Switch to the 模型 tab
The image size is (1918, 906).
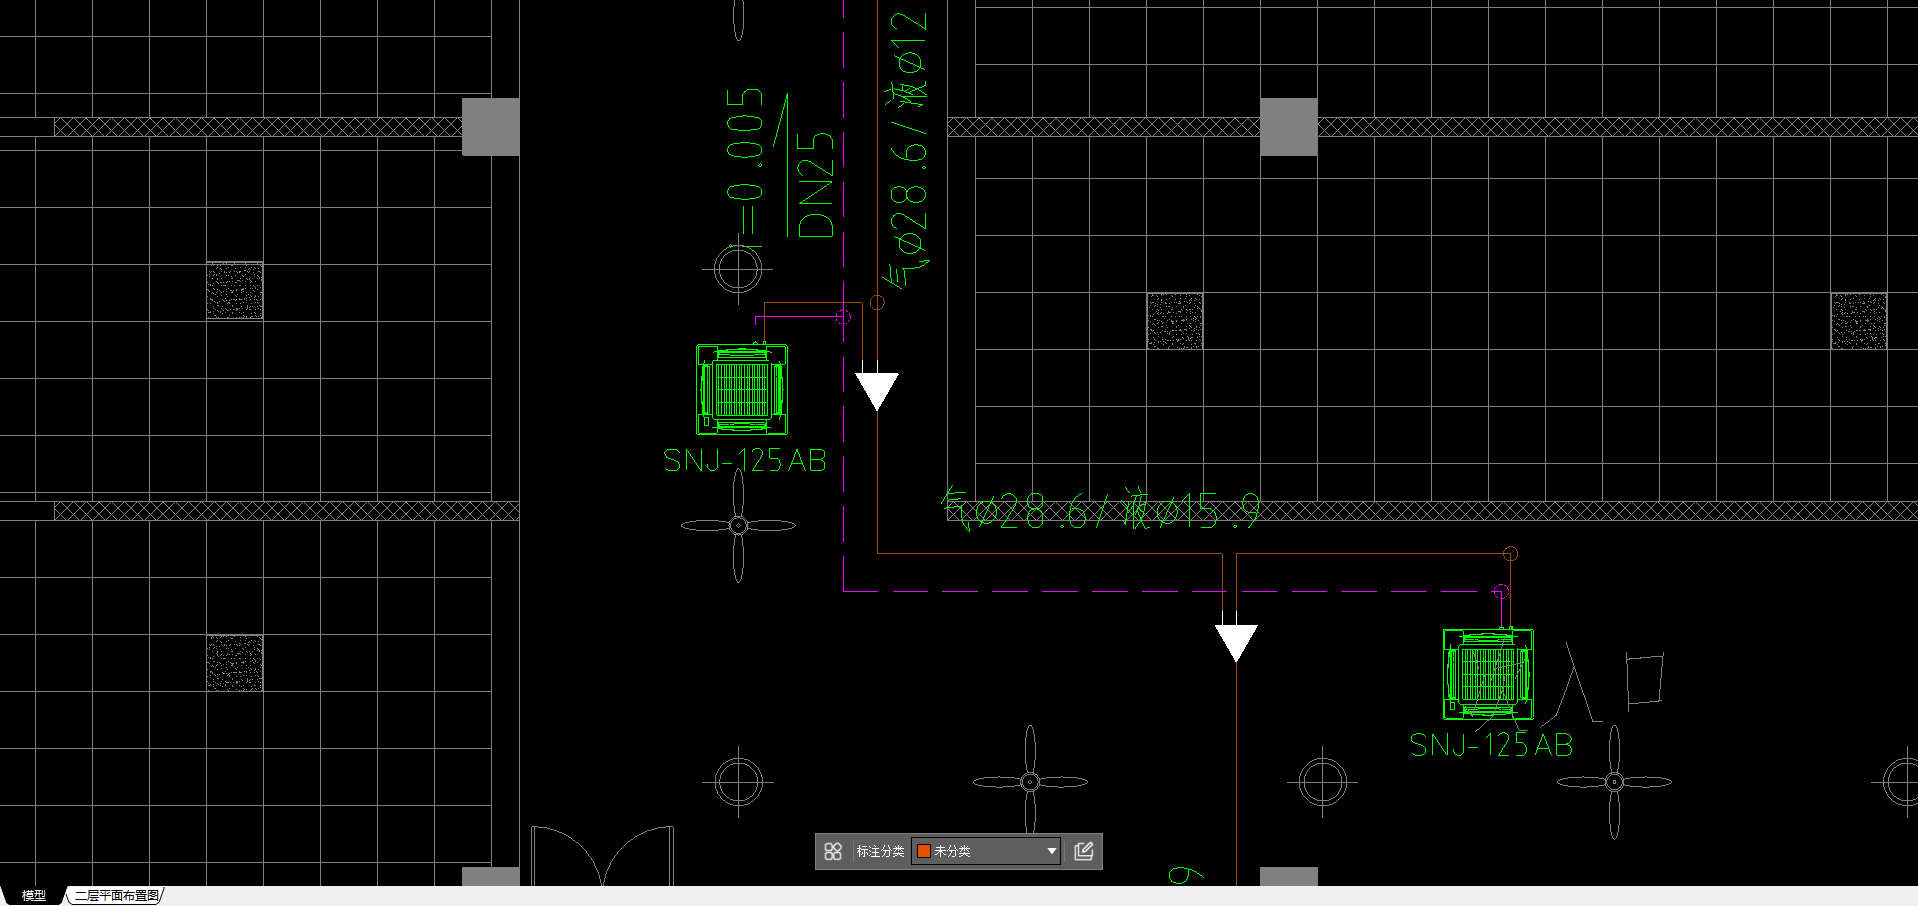pos(34,895)
